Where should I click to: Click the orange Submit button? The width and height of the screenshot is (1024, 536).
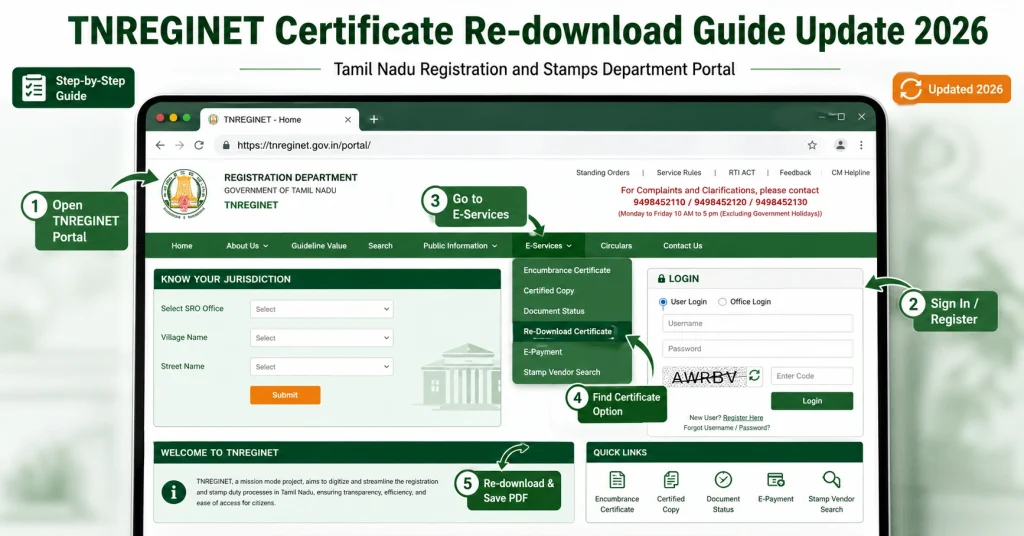(285, 395)
